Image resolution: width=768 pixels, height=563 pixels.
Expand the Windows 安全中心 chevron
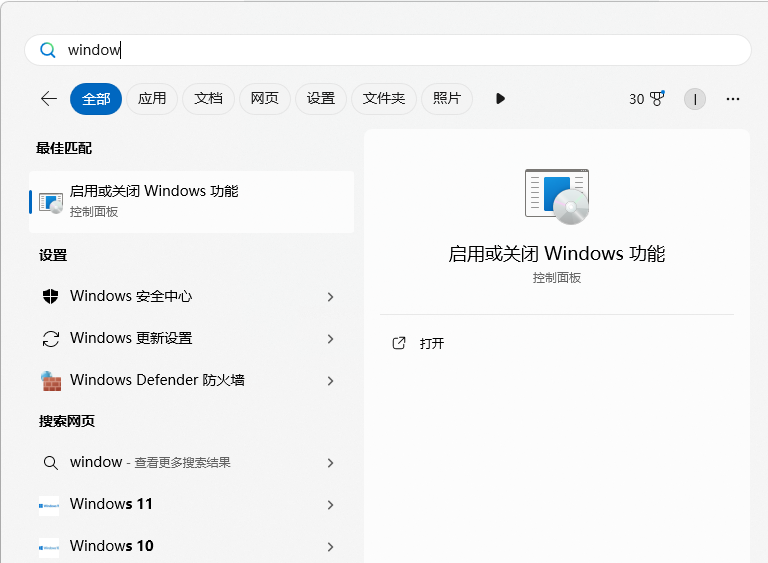(x=331, y=297)
